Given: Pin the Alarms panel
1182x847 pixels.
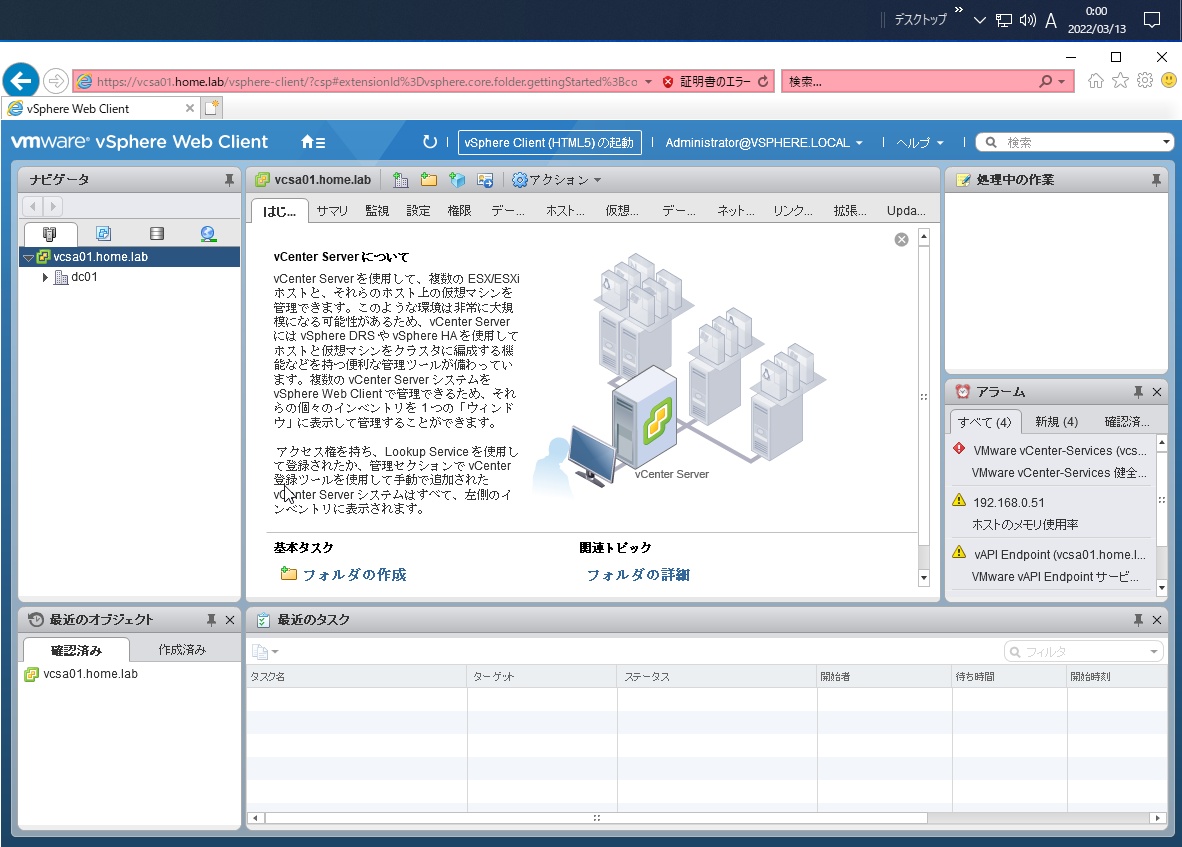Looking at the screenshot, I should pyautogui.click(x=1138, y=392).
